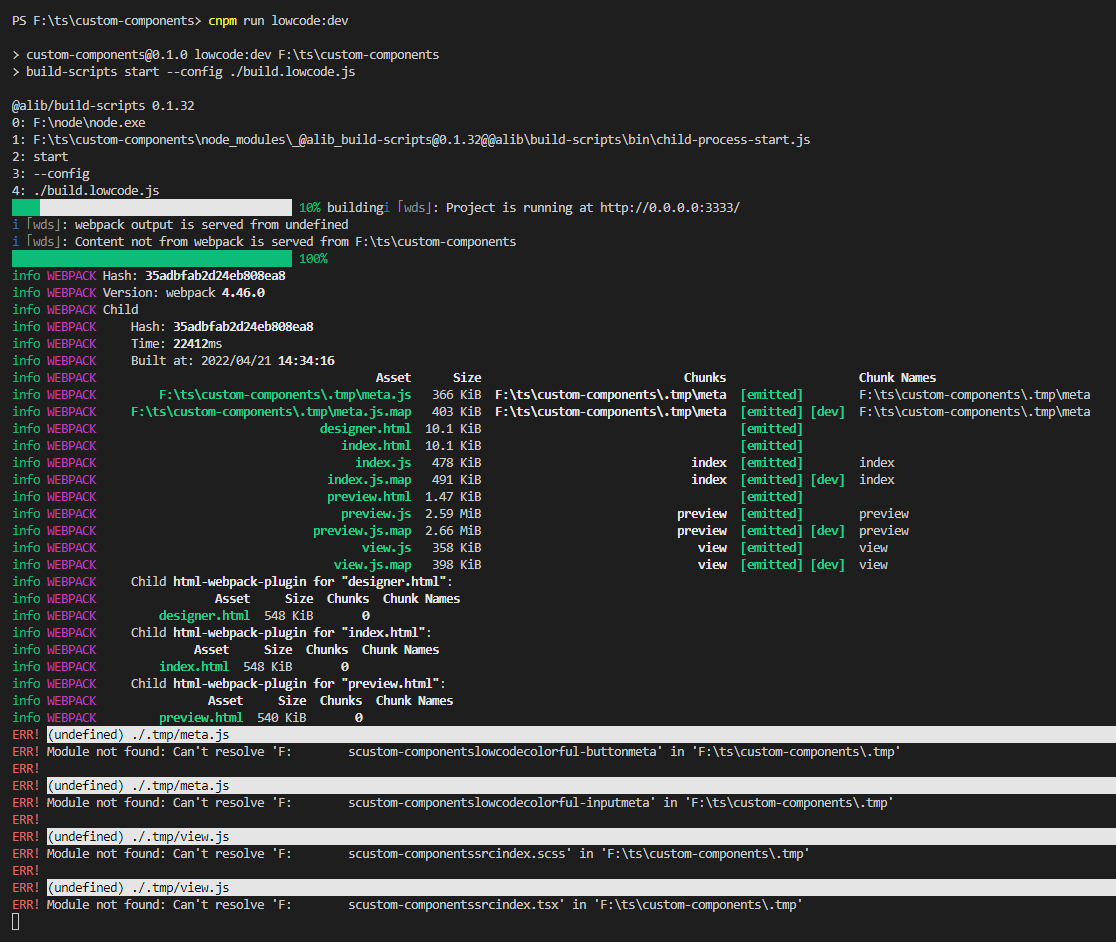Click the 100% completed progress bar
This screenshot has width=1116, height=942.
point(152,258)
